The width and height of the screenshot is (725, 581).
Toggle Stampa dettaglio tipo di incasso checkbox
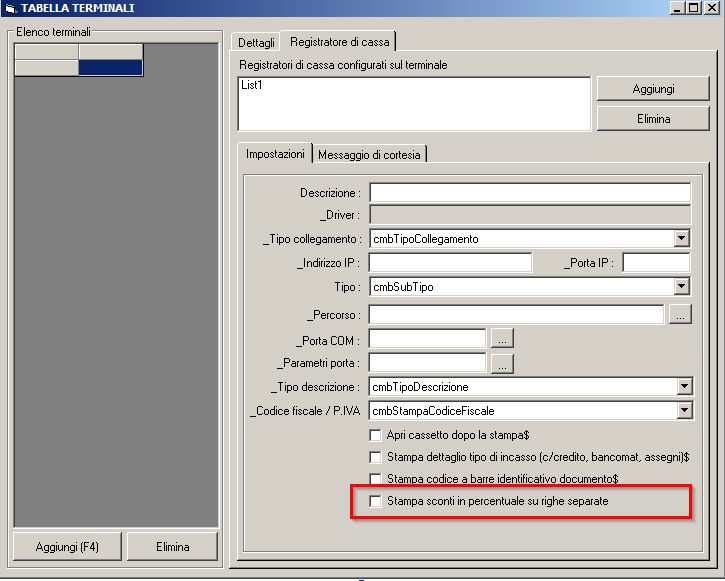click(375, 458)
